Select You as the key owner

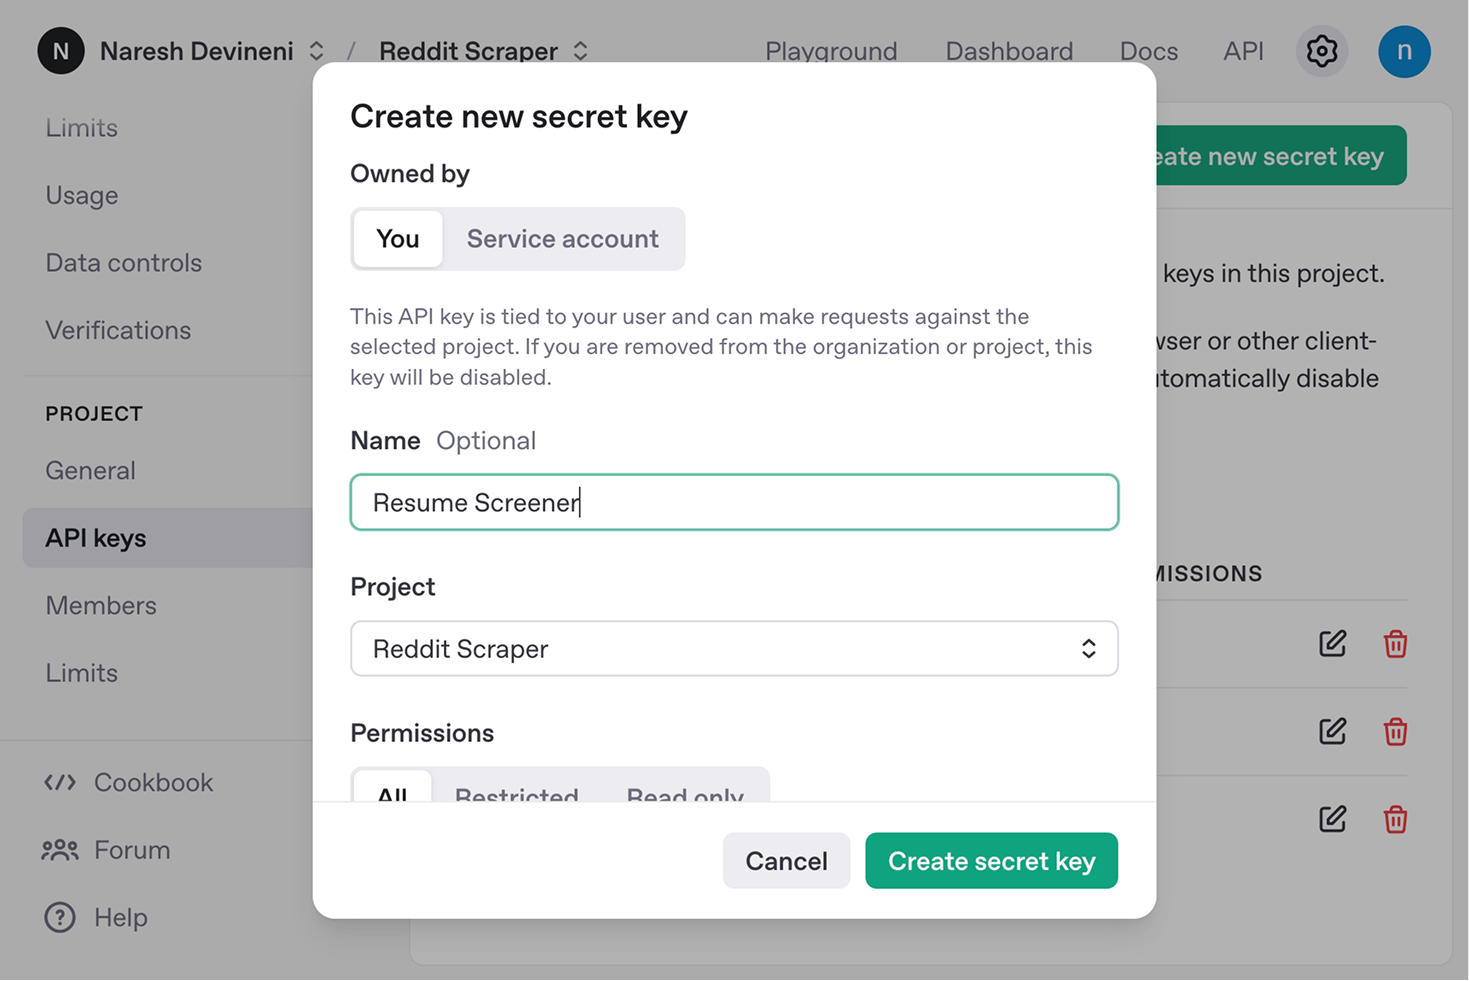pyautogui.click(x=397, y=239)
